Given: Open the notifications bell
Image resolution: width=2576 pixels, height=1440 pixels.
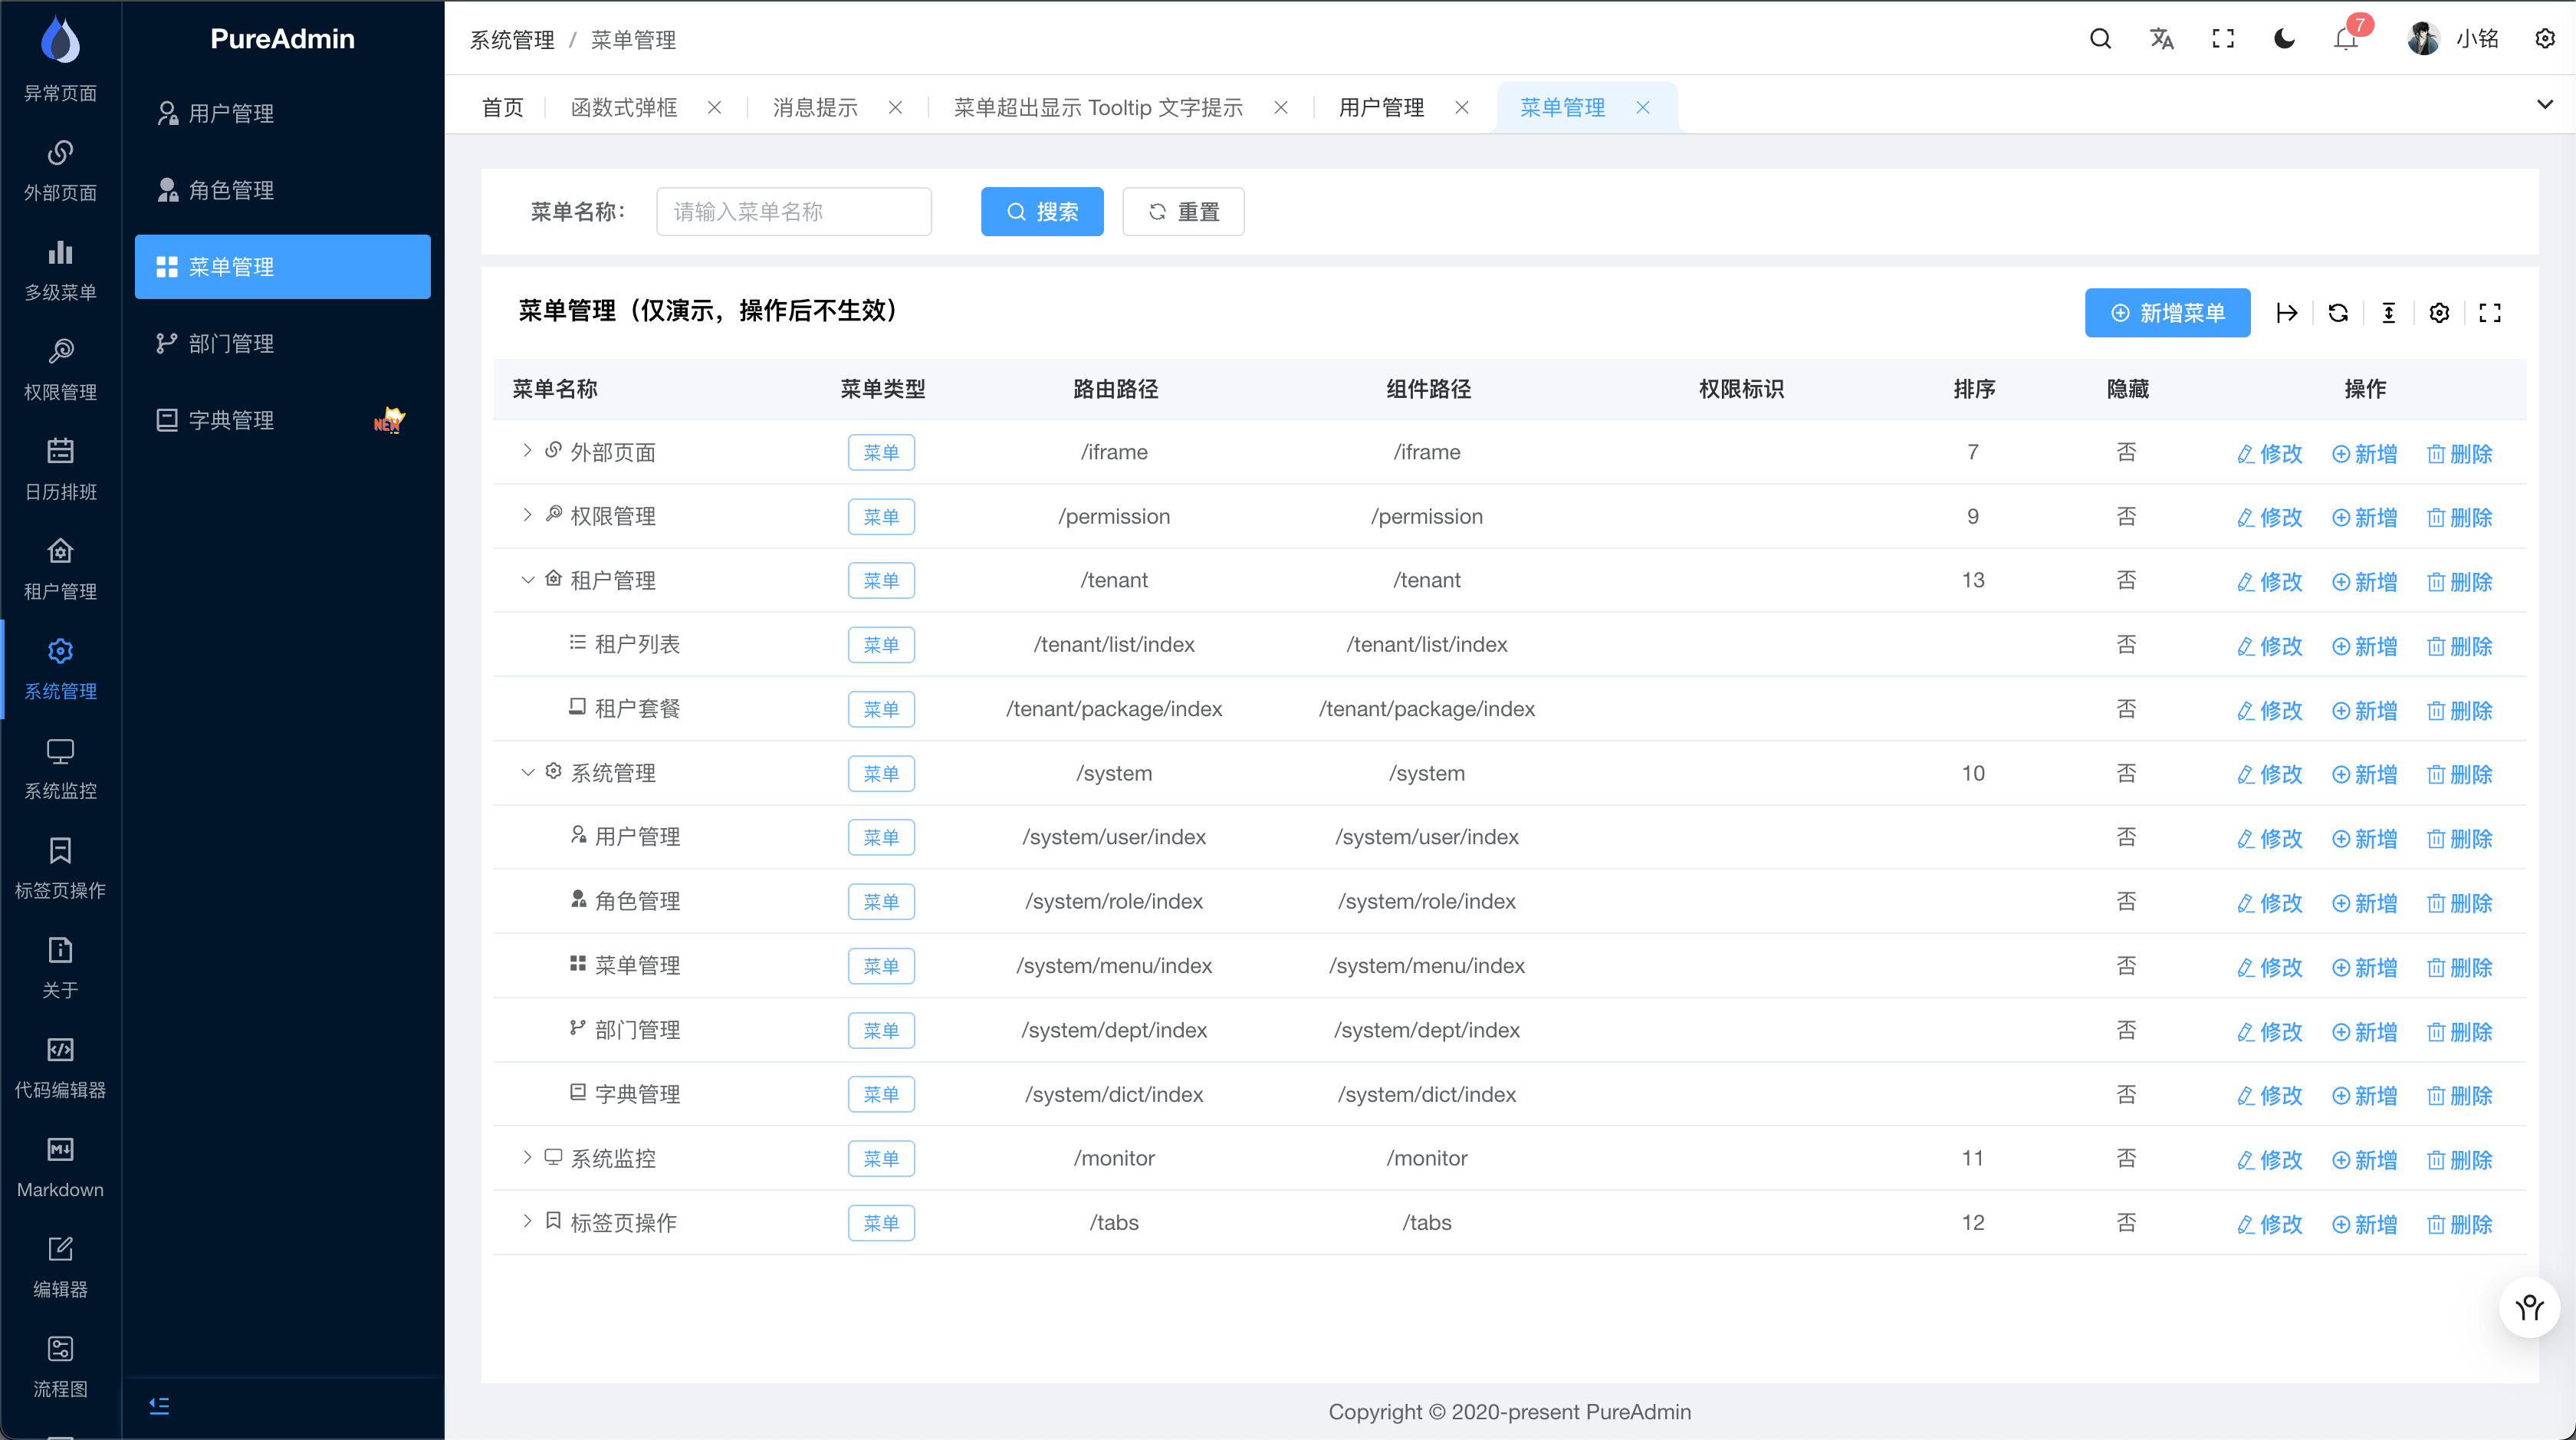Looking at the screenshot, I should [2345, 40].
